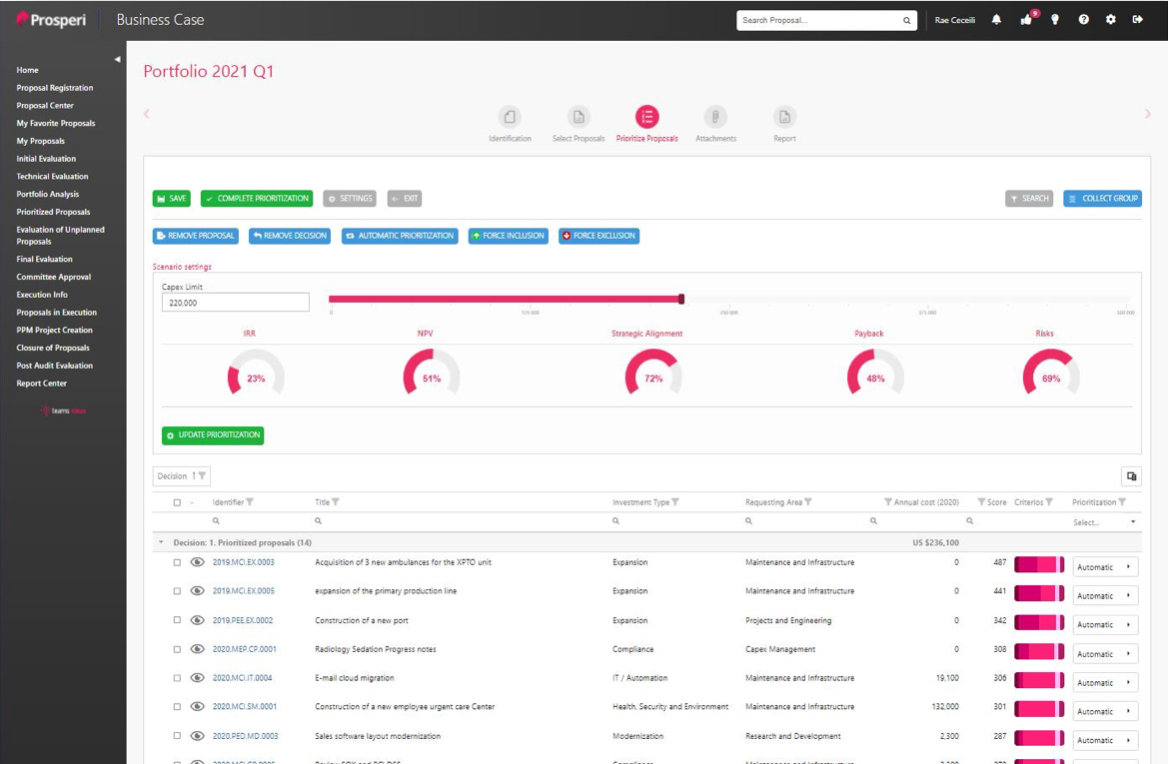Click the logout icon in header
1168x764 pixels.
1137,20
